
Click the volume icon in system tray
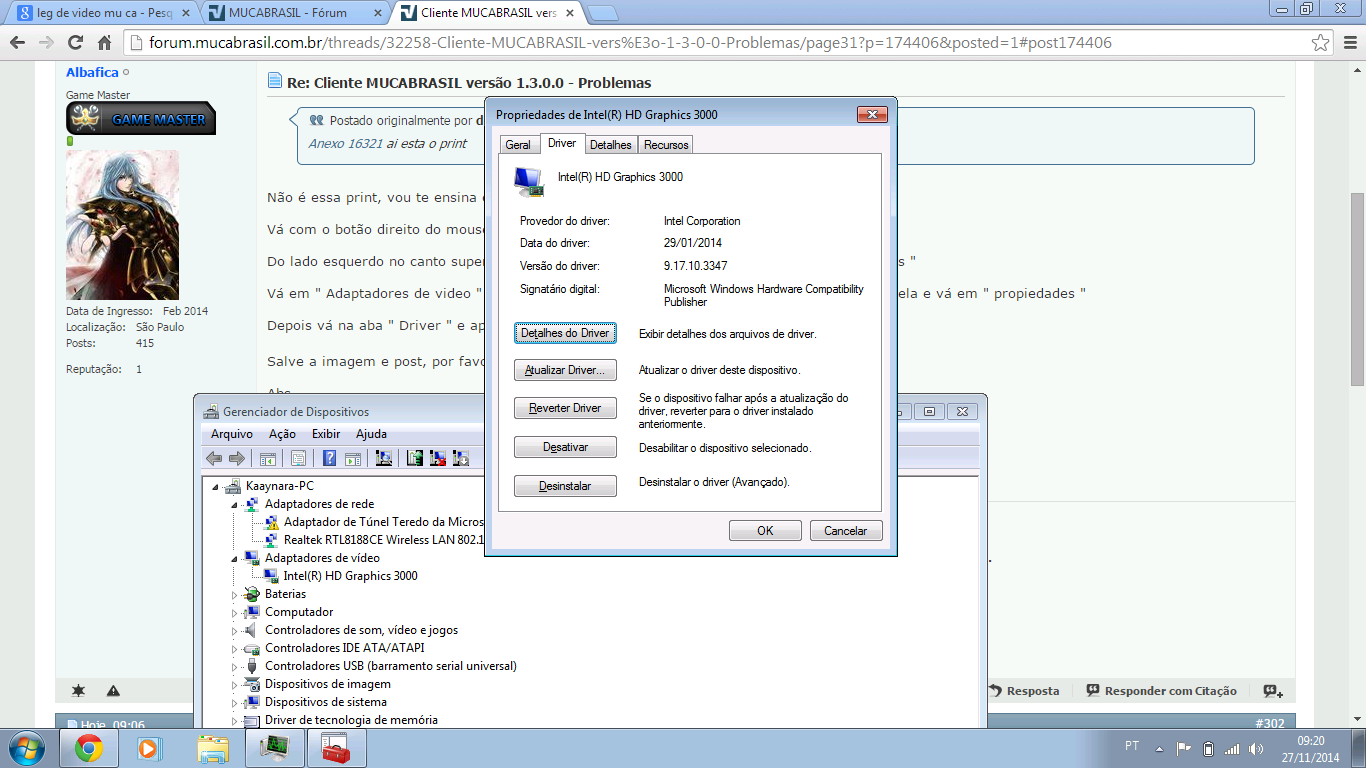click(x=1255, y=748)
